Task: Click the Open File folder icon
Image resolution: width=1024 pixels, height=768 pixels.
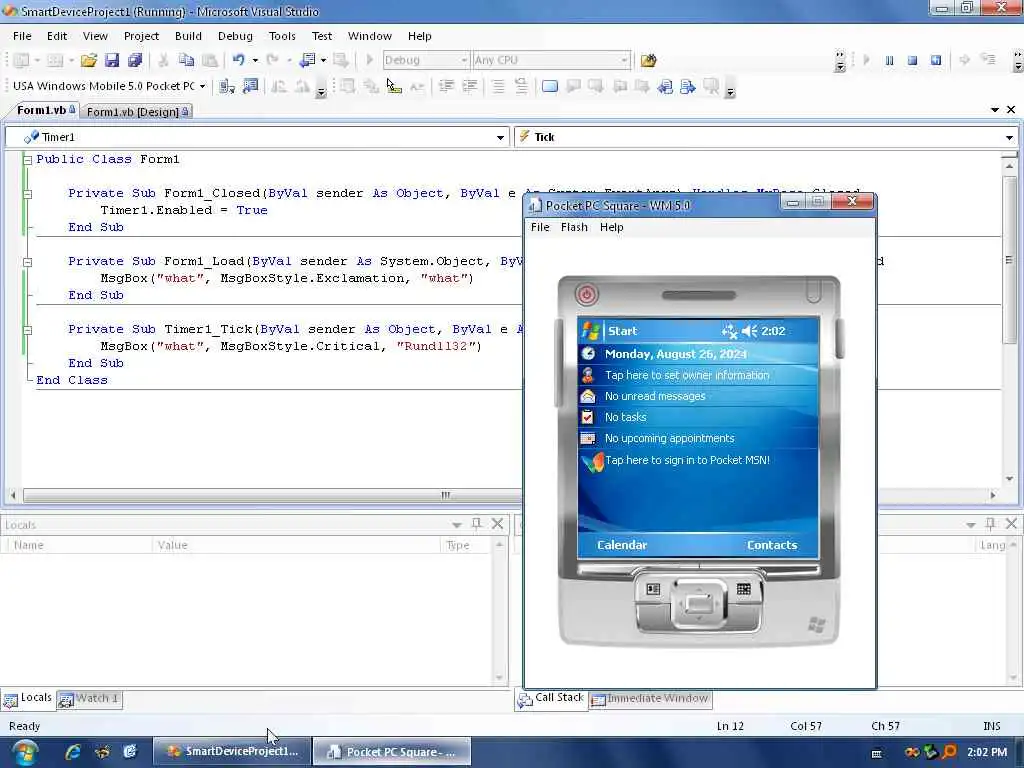Action: pyautogui.click(x=88, y=60)
